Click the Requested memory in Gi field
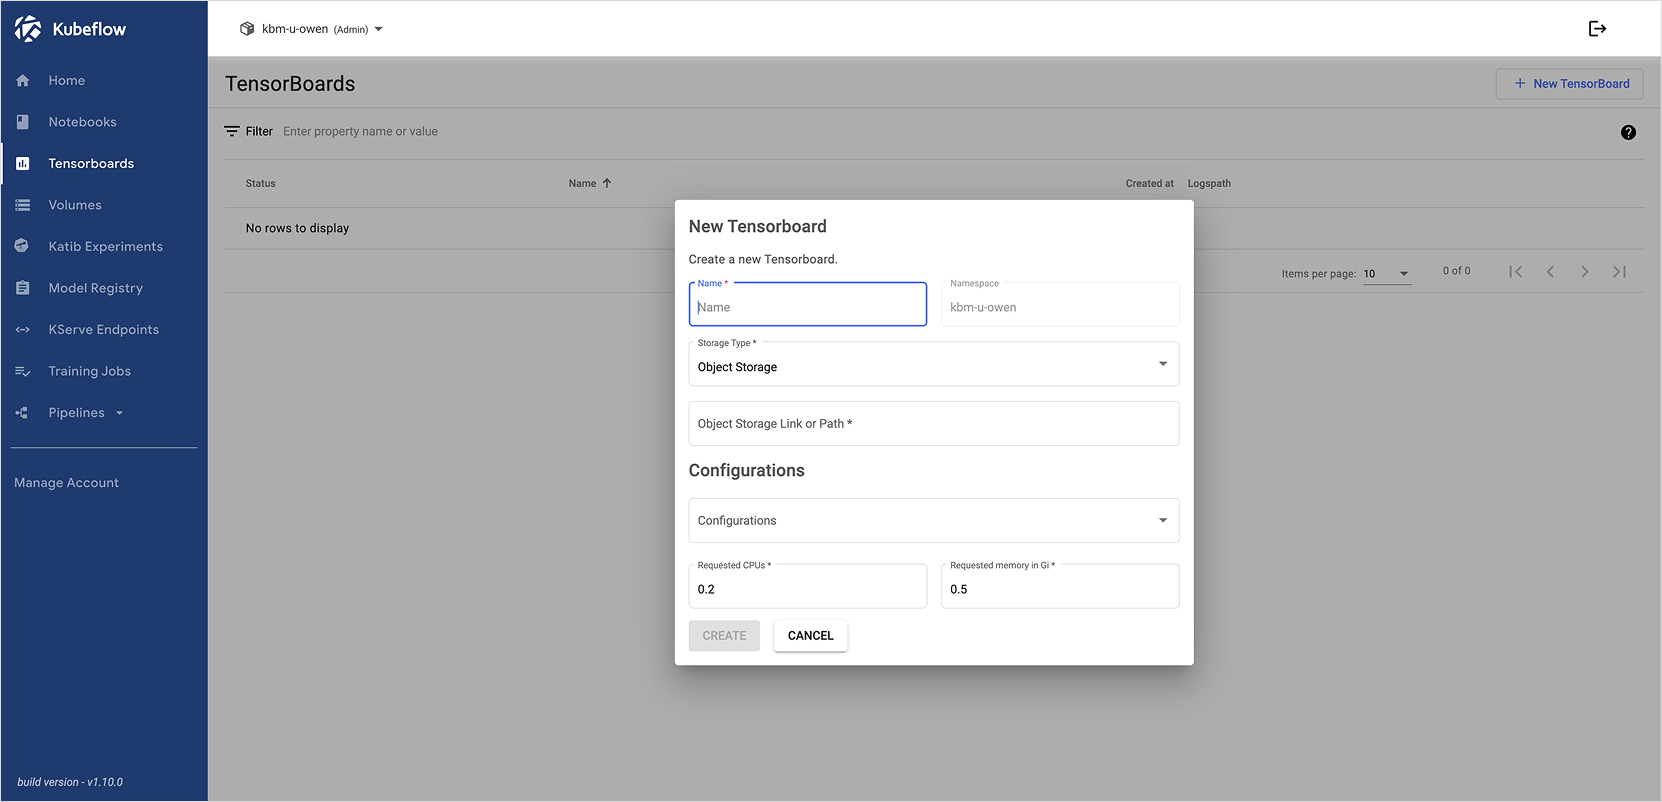Viewport: 1662px width, 802px height. pos(1060,586)
